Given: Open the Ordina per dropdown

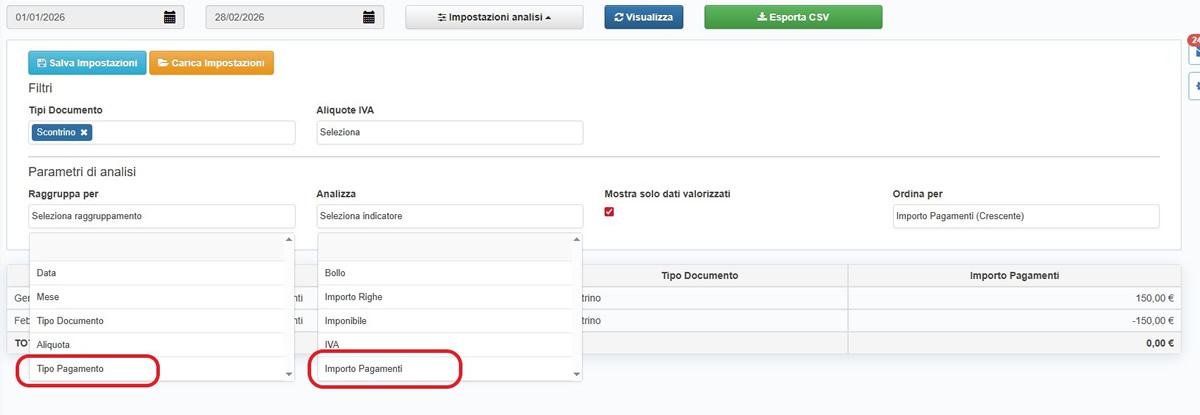Looking at the screenshot, I should pos(1025,216).
